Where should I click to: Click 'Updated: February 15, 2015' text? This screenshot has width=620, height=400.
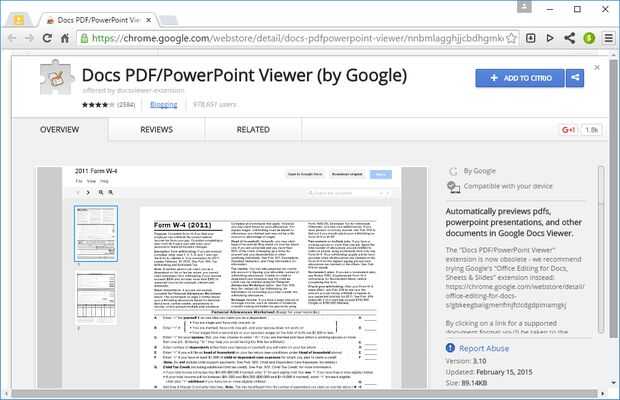click(x=489, y=372)
